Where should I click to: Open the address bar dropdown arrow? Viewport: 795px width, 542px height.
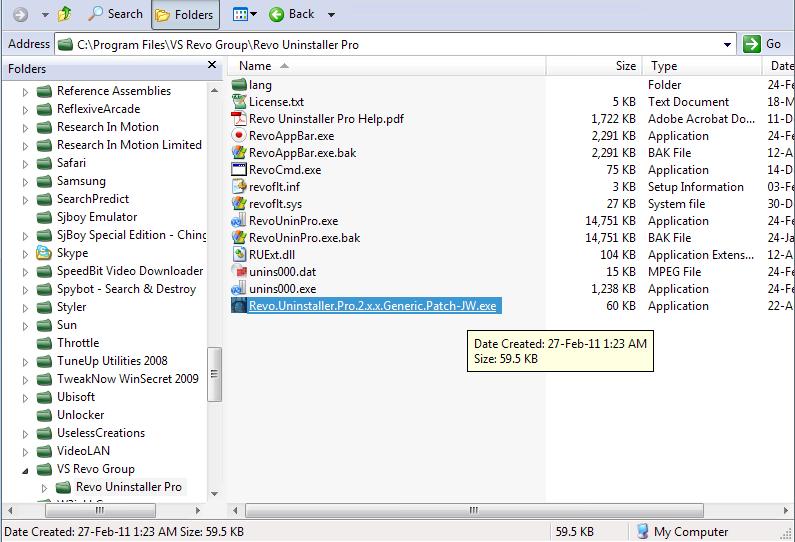click(x=728, y=45)
